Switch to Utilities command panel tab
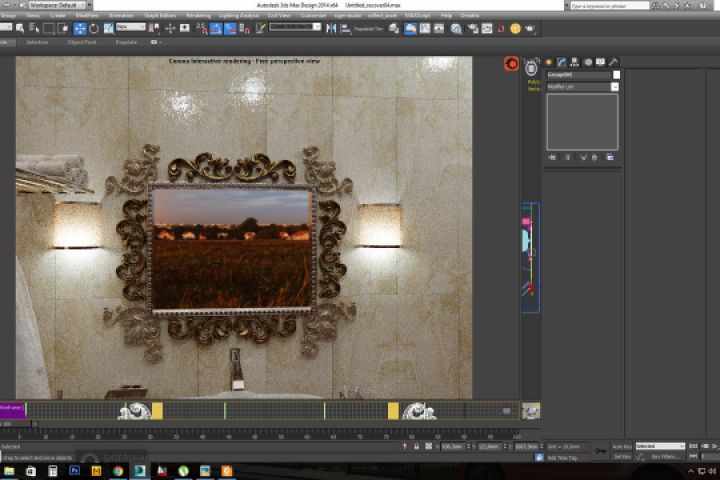Image resolution: width=720 pixels, height=480 pixels. (x=613, y=62)
